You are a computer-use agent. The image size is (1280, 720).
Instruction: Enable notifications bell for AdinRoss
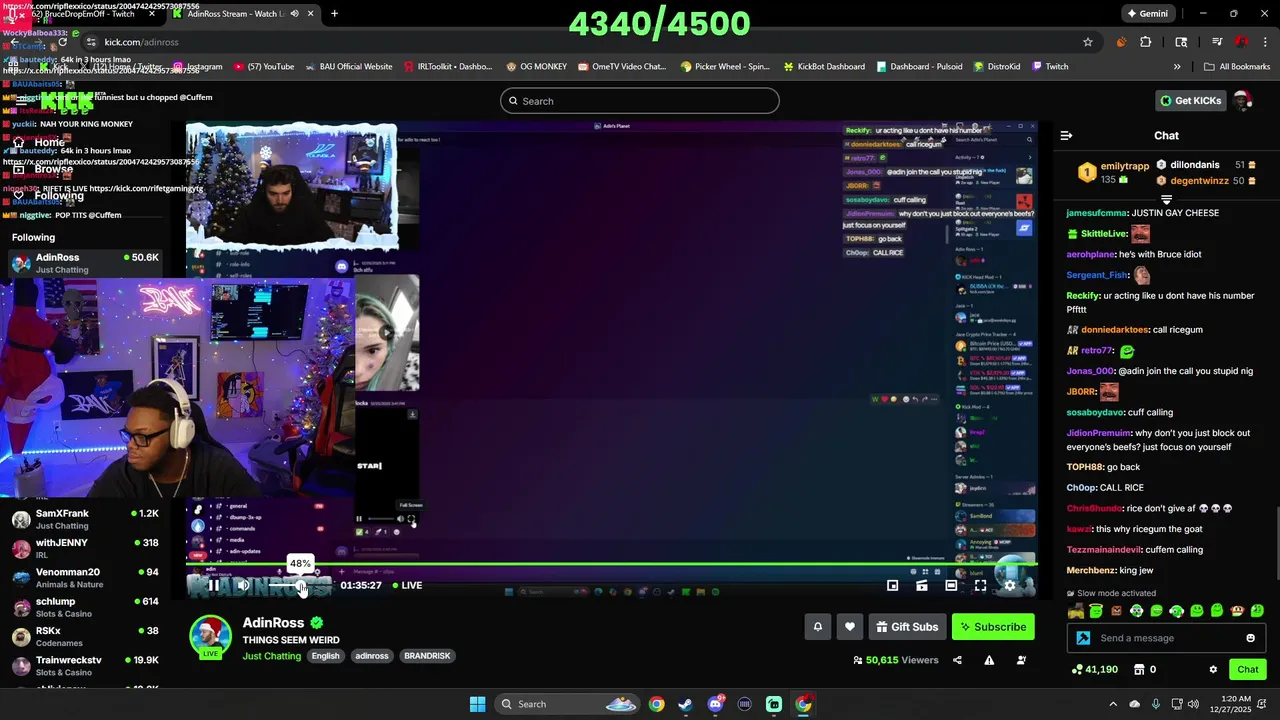point(817,627)
